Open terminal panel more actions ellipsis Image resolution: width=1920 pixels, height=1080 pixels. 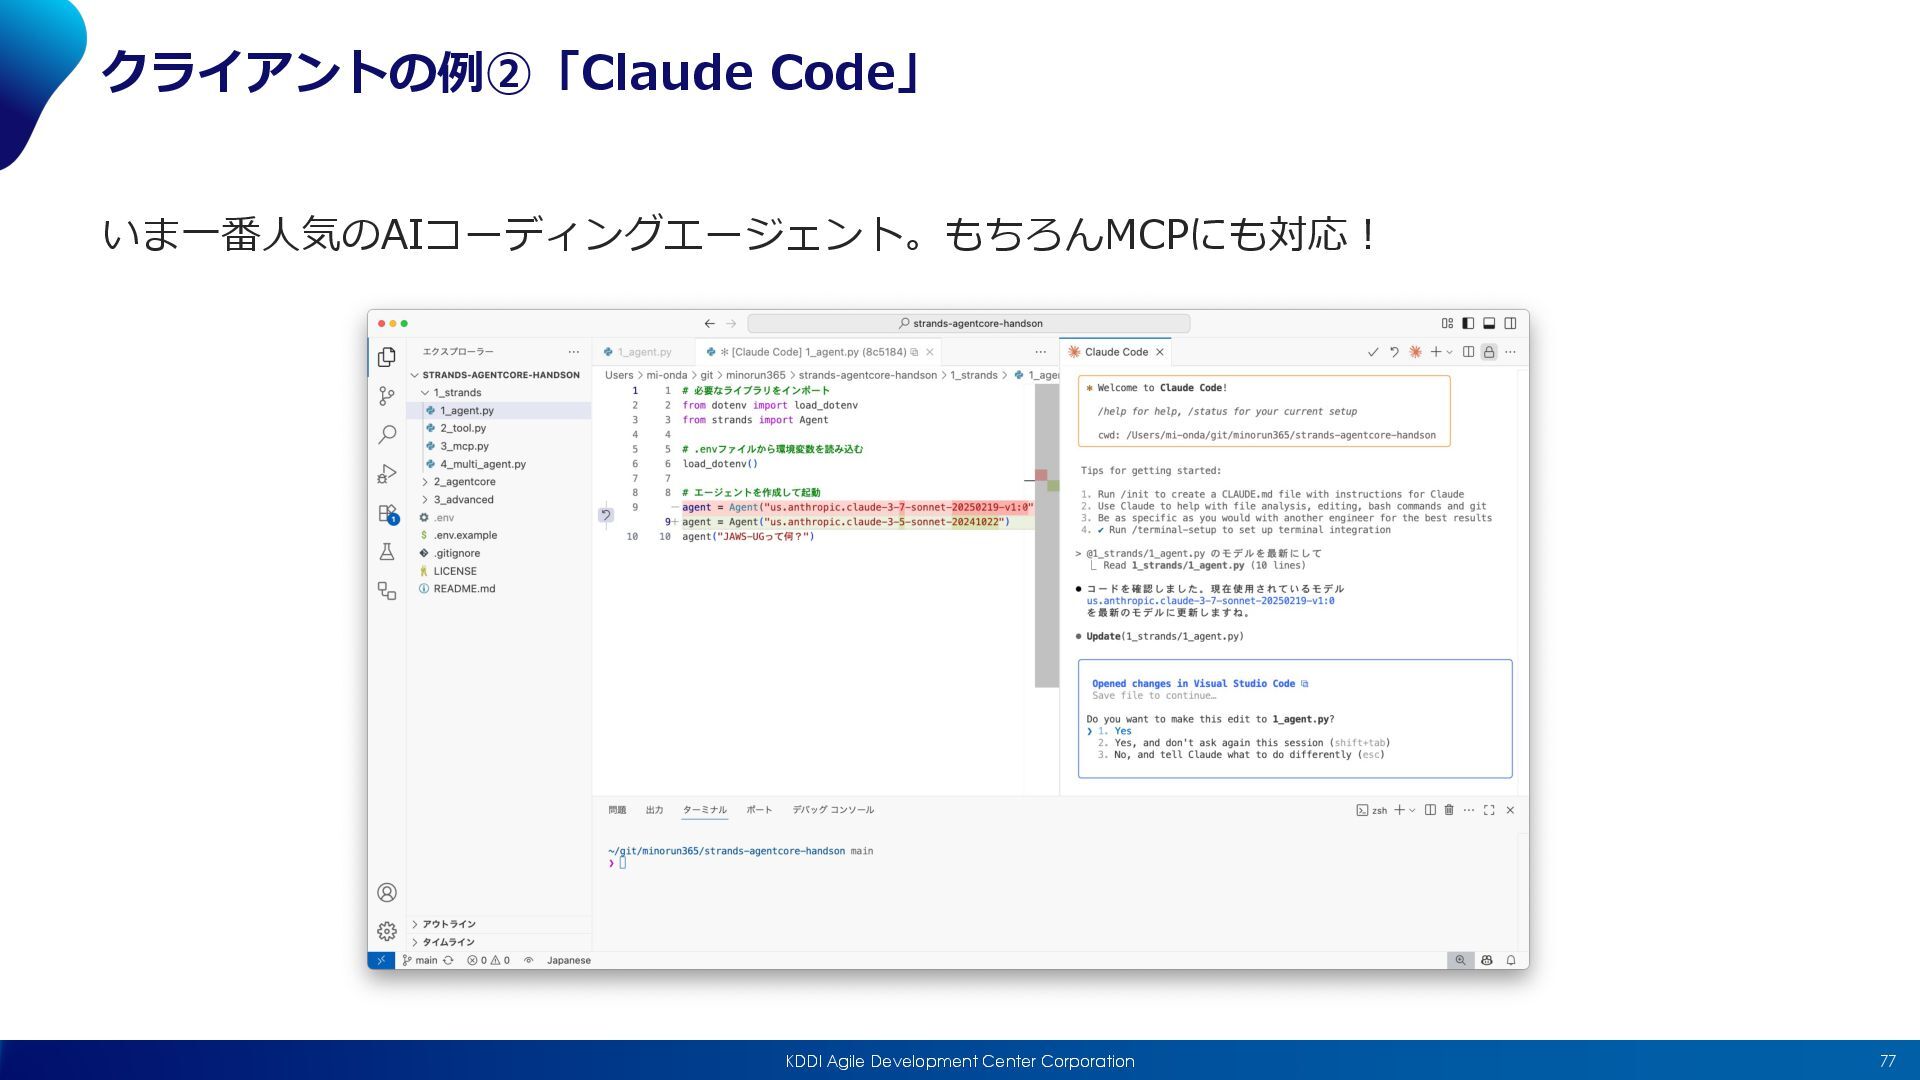1469,810
